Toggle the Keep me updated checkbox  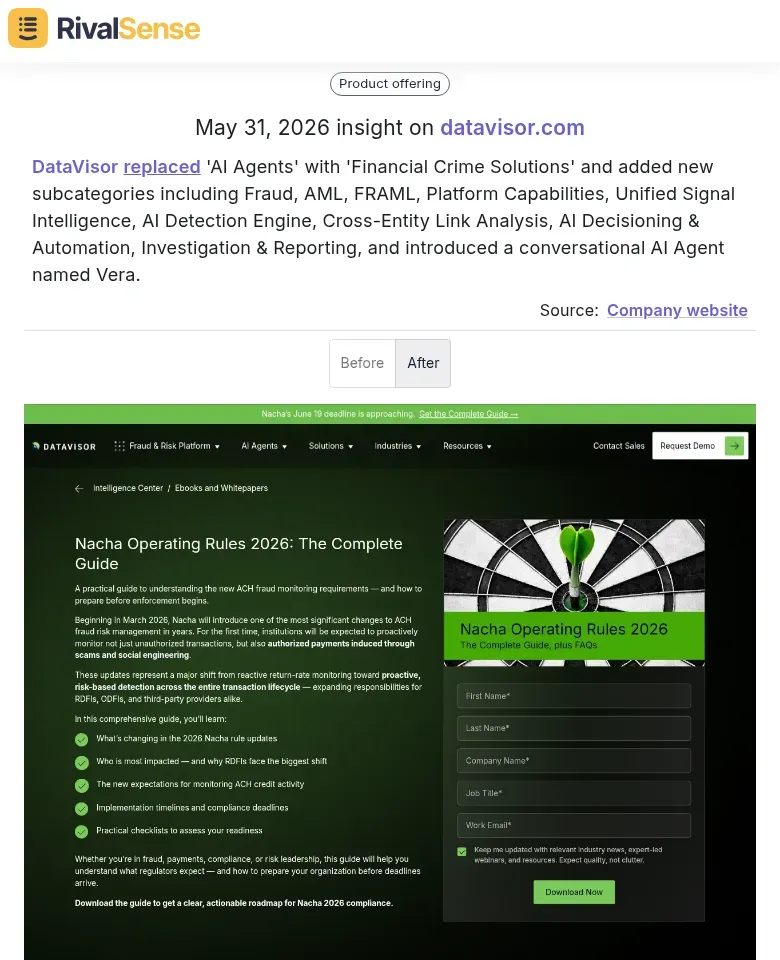coord(462,852)
